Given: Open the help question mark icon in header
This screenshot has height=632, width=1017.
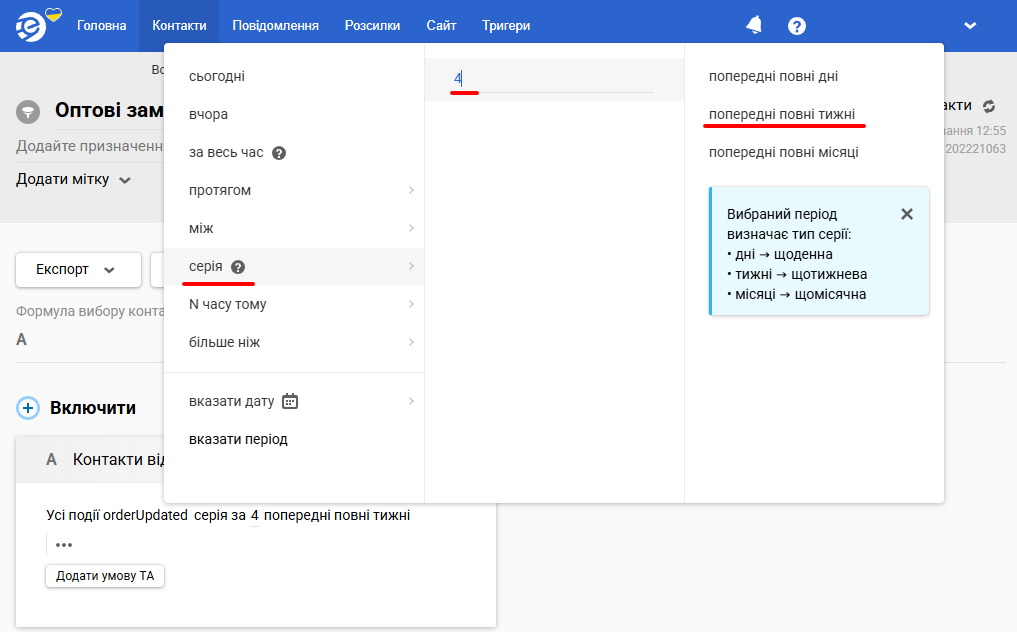Looking at the screenshot, I should pos(796,26).
